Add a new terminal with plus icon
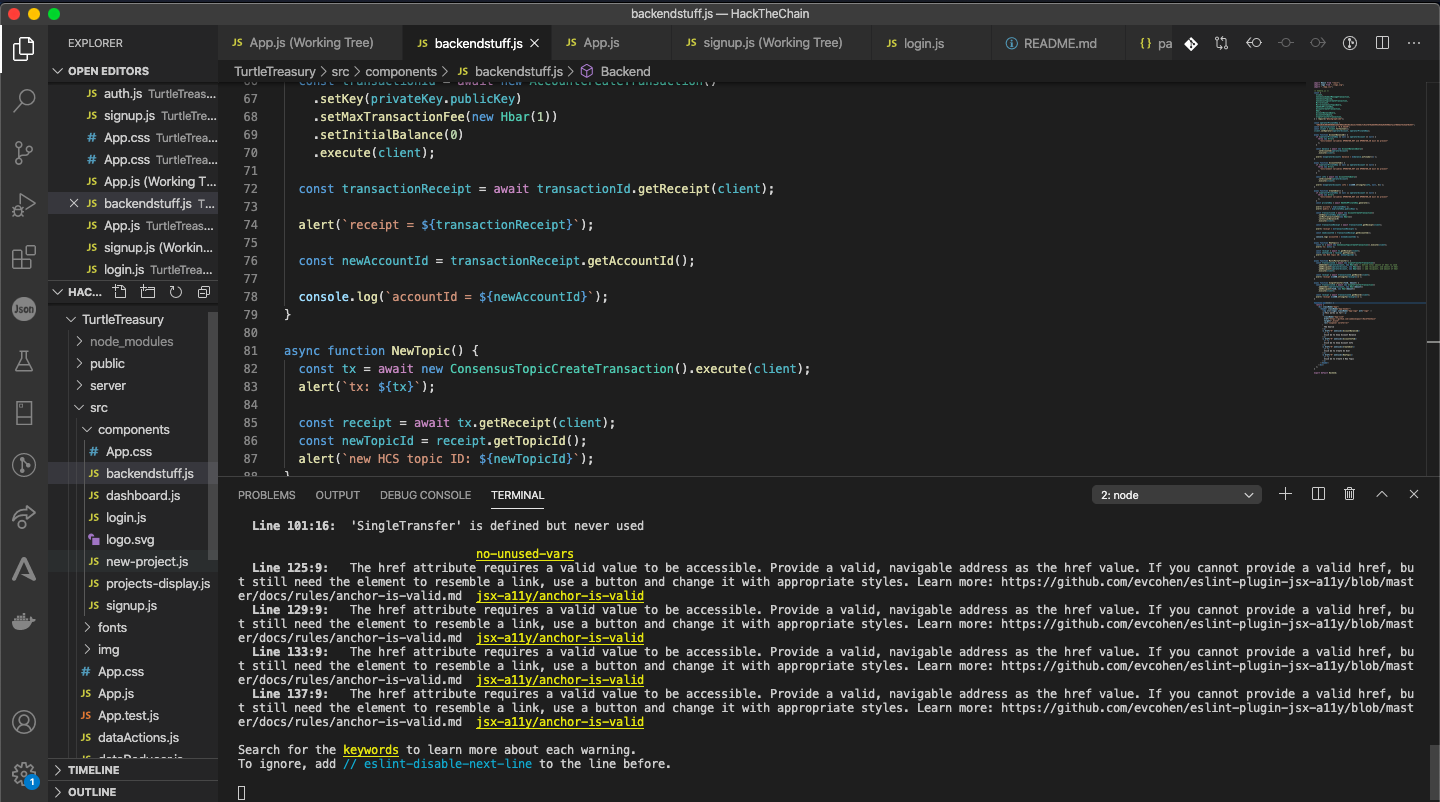Viewport: 1440px width, 802px height. pyautogui.click(x=1286, y=494)
